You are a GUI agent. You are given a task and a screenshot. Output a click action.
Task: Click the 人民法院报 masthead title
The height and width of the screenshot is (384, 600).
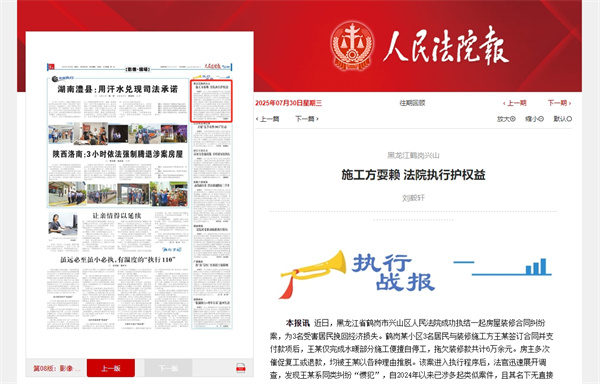pyautogui.click(x=446, y=46)
